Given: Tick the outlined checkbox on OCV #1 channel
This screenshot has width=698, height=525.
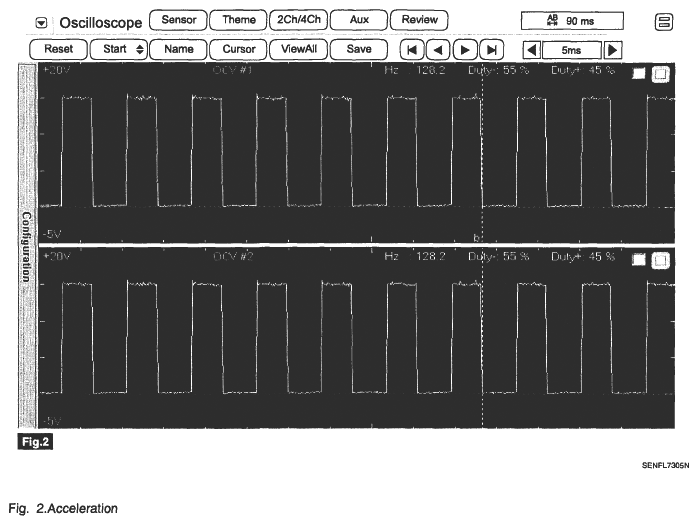Looking at the screenshot, I should (660, 74).
